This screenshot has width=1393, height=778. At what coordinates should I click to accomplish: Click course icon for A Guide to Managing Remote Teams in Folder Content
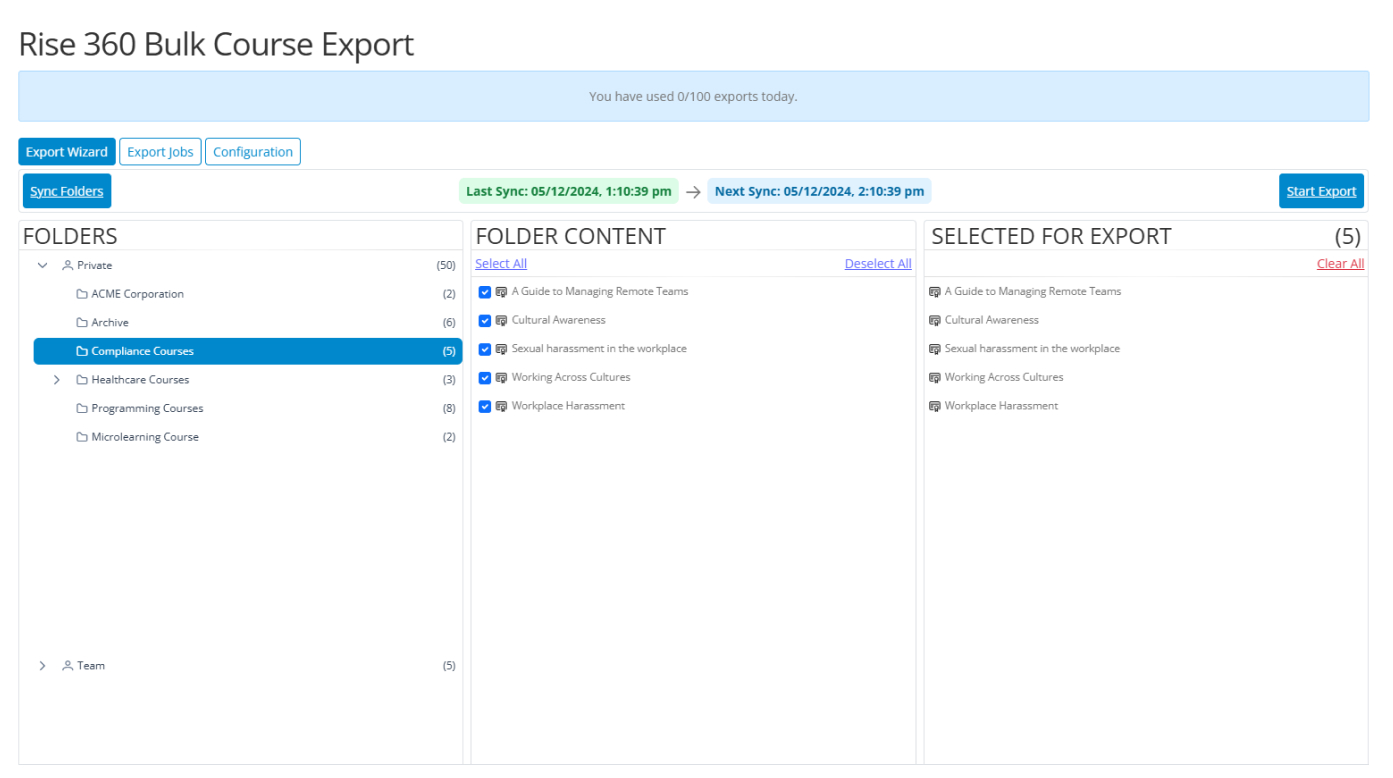(501, 292)
